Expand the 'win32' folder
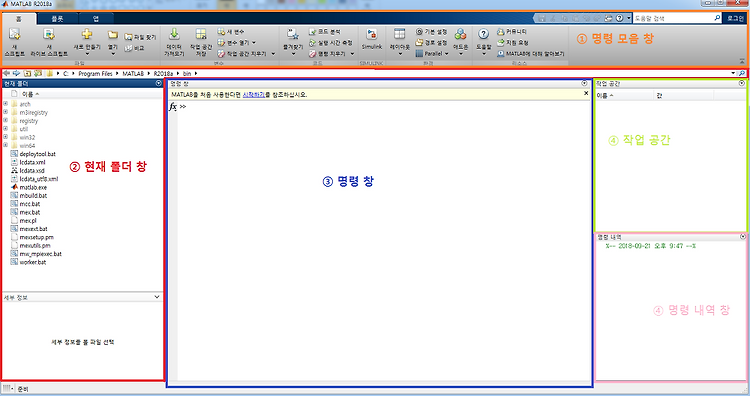 click(5, 137)
